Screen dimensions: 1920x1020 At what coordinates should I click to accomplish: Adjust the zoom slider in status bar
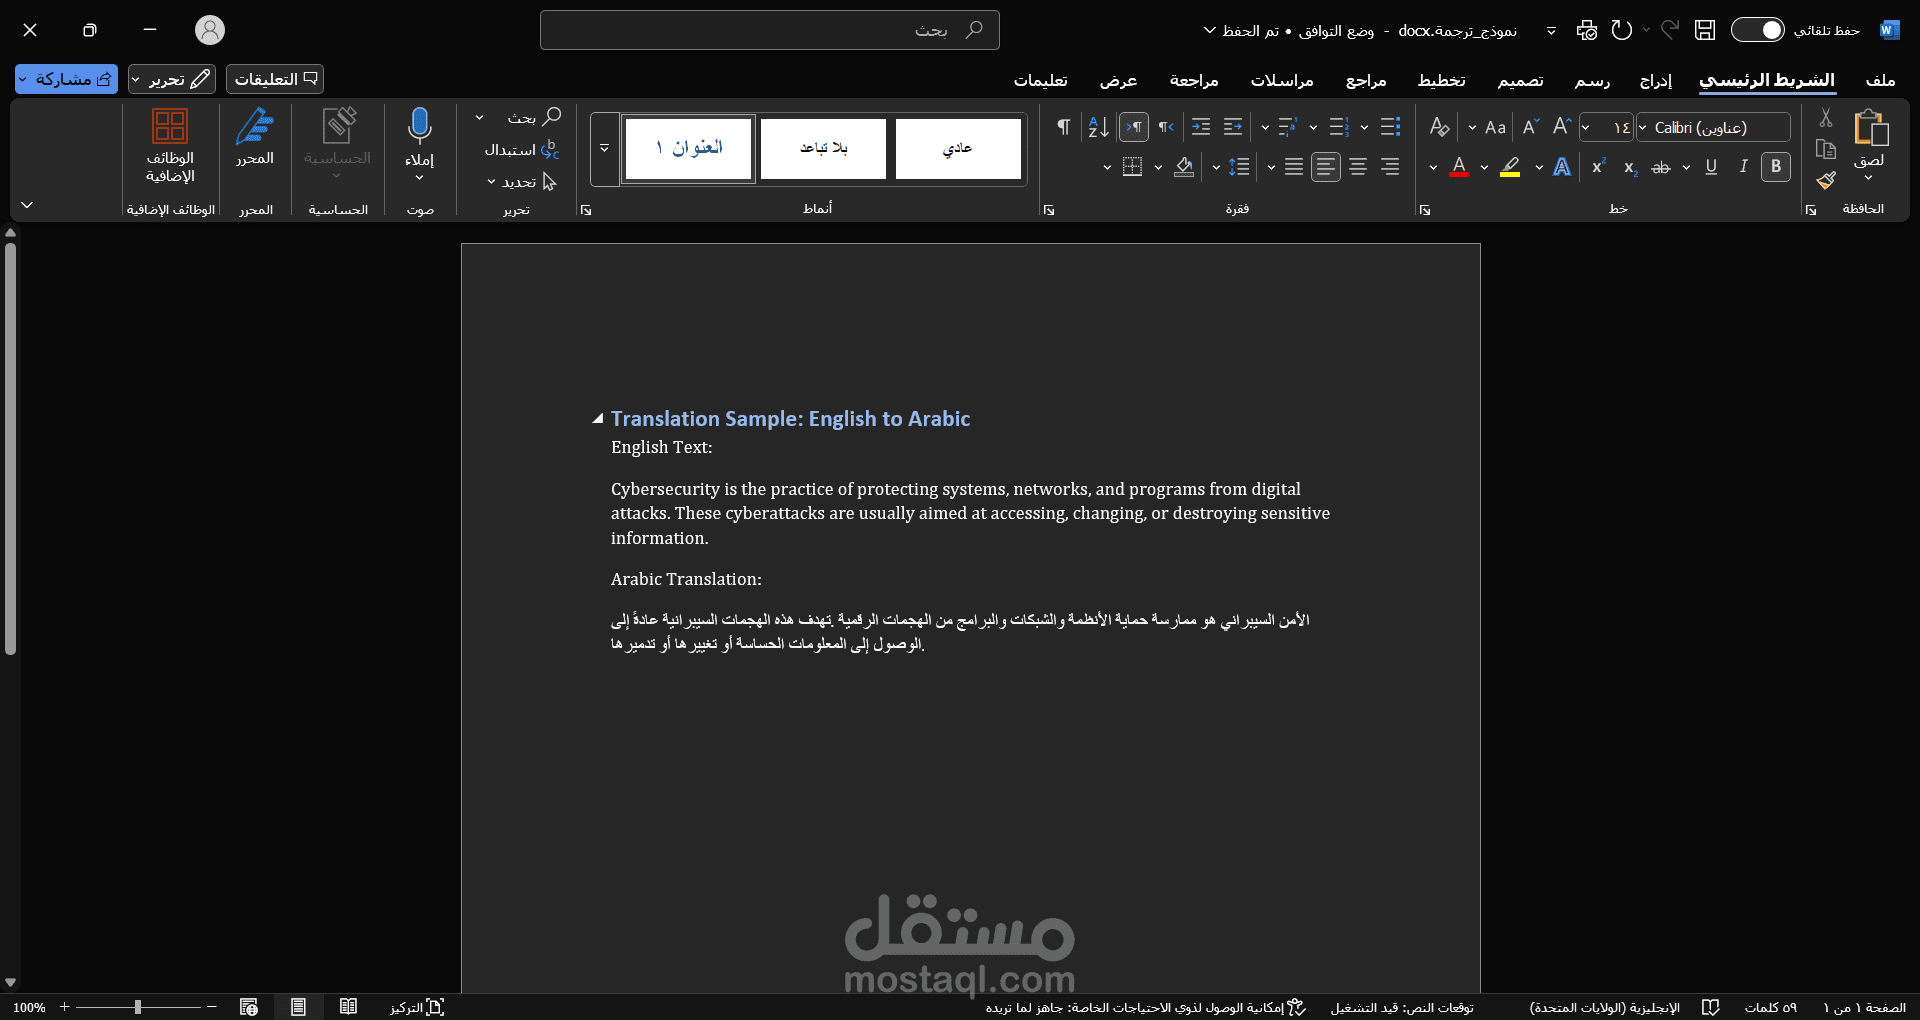[x=138, y=1007]
